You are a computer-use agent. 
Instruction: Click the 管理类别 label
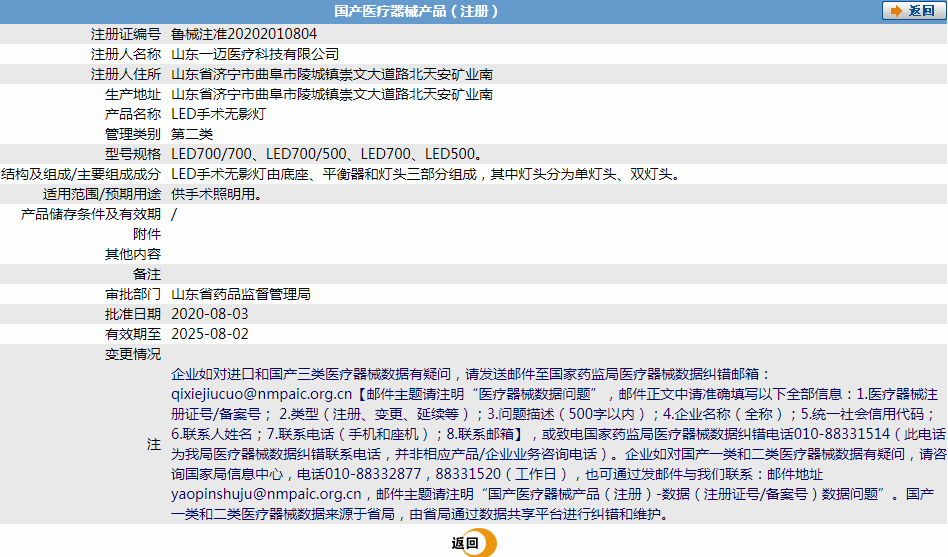(x=133, y=134)
